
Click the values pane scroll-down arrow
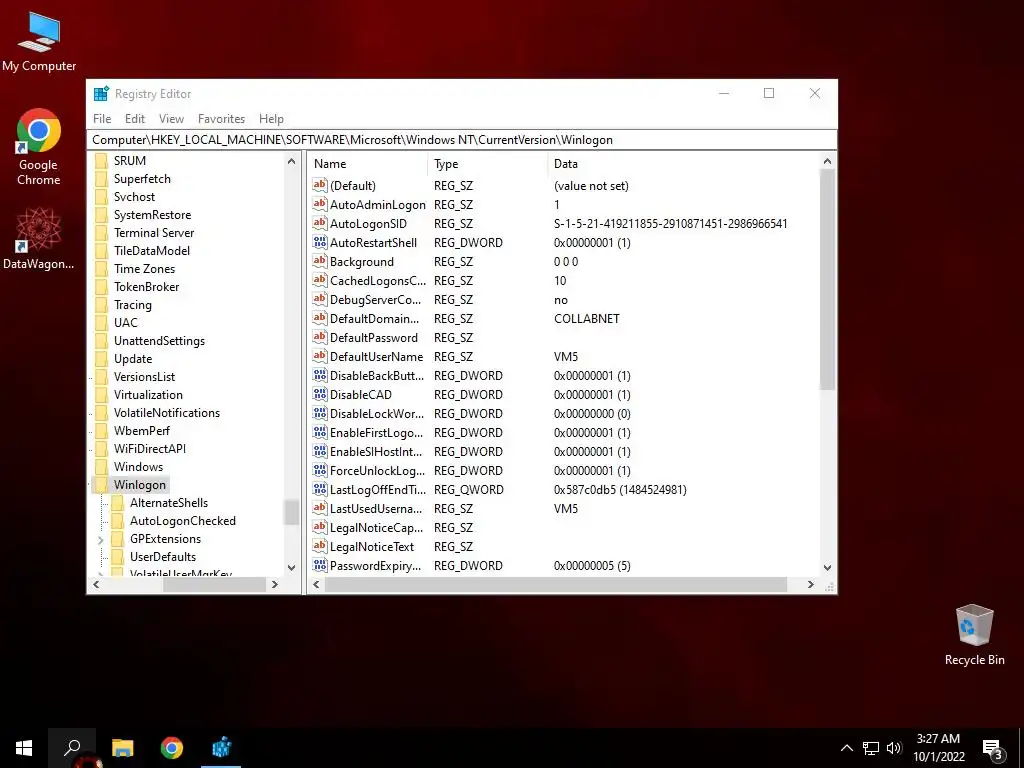827,568
